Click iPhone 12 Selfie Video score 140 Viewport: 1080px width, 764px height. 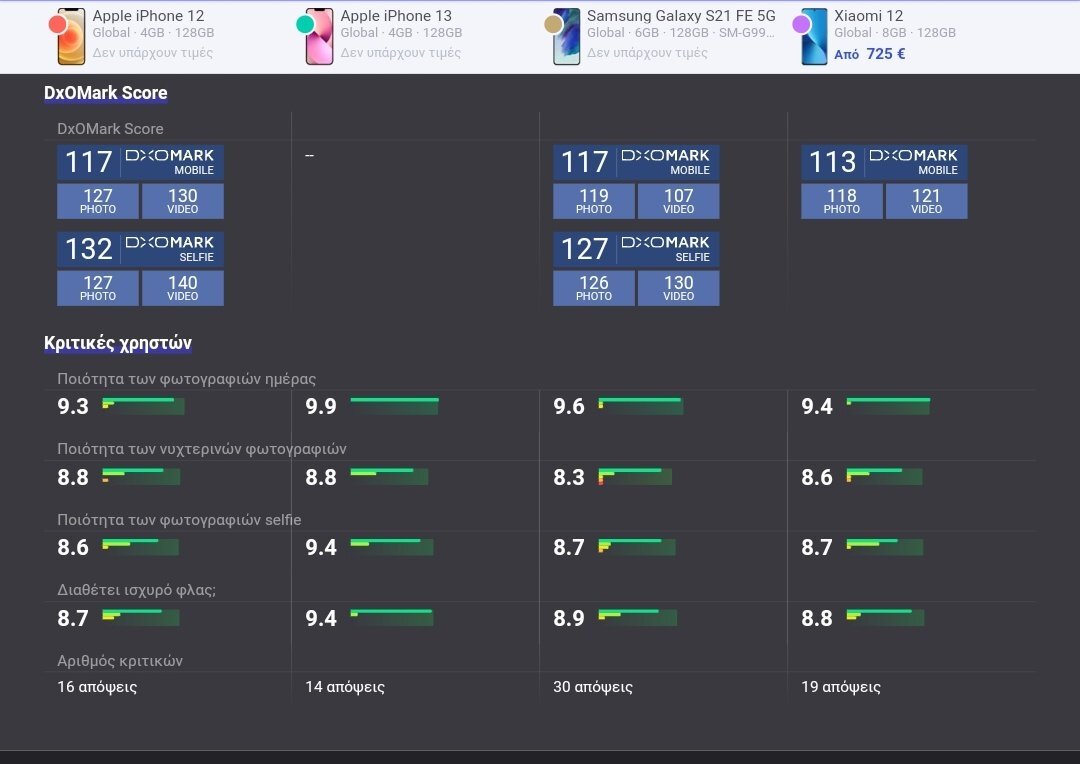[183, 287]
